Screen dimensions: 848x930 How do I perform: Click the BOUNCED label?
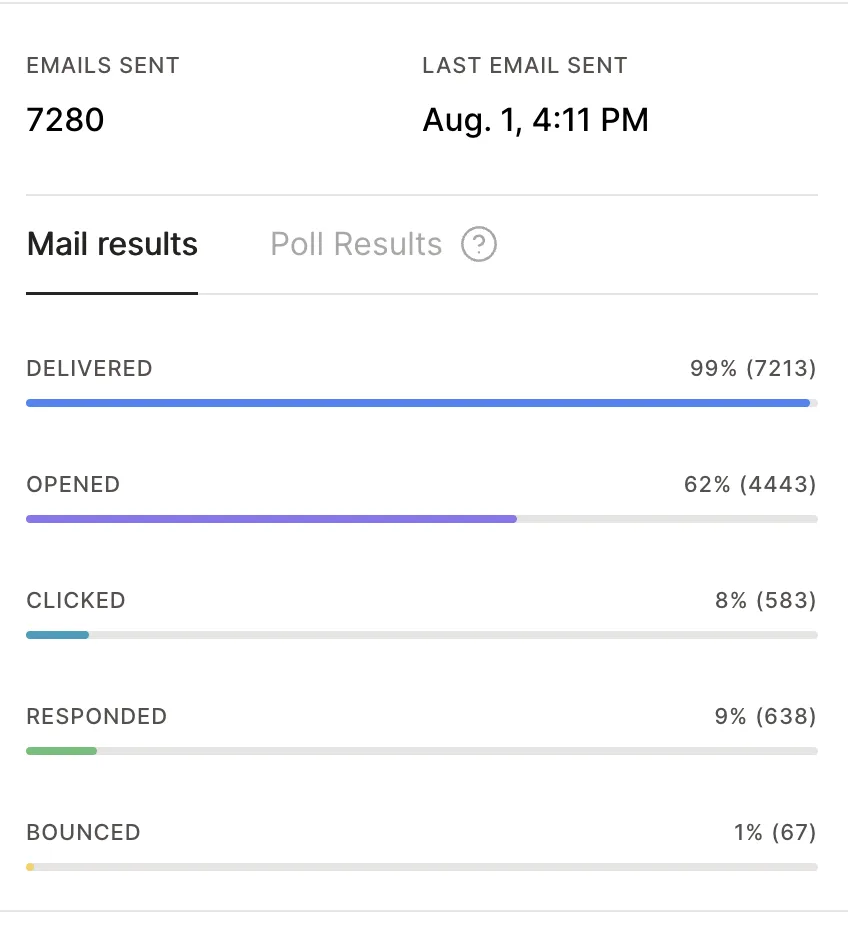coord(84,832)
